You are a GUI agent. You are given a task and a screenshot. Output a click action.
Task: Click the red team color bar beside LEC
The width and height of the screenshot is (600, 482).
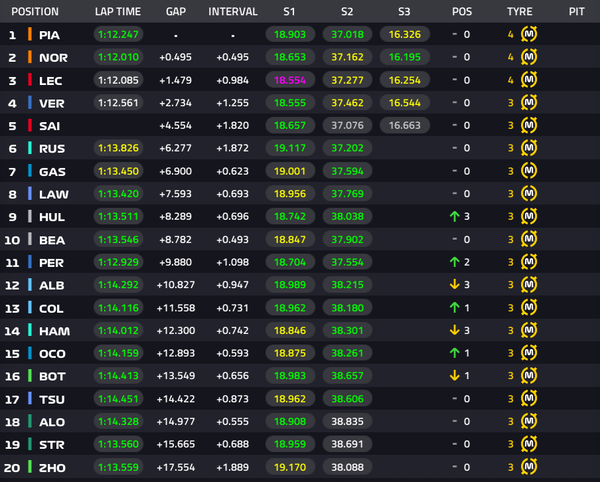click(x=29, y=80)
